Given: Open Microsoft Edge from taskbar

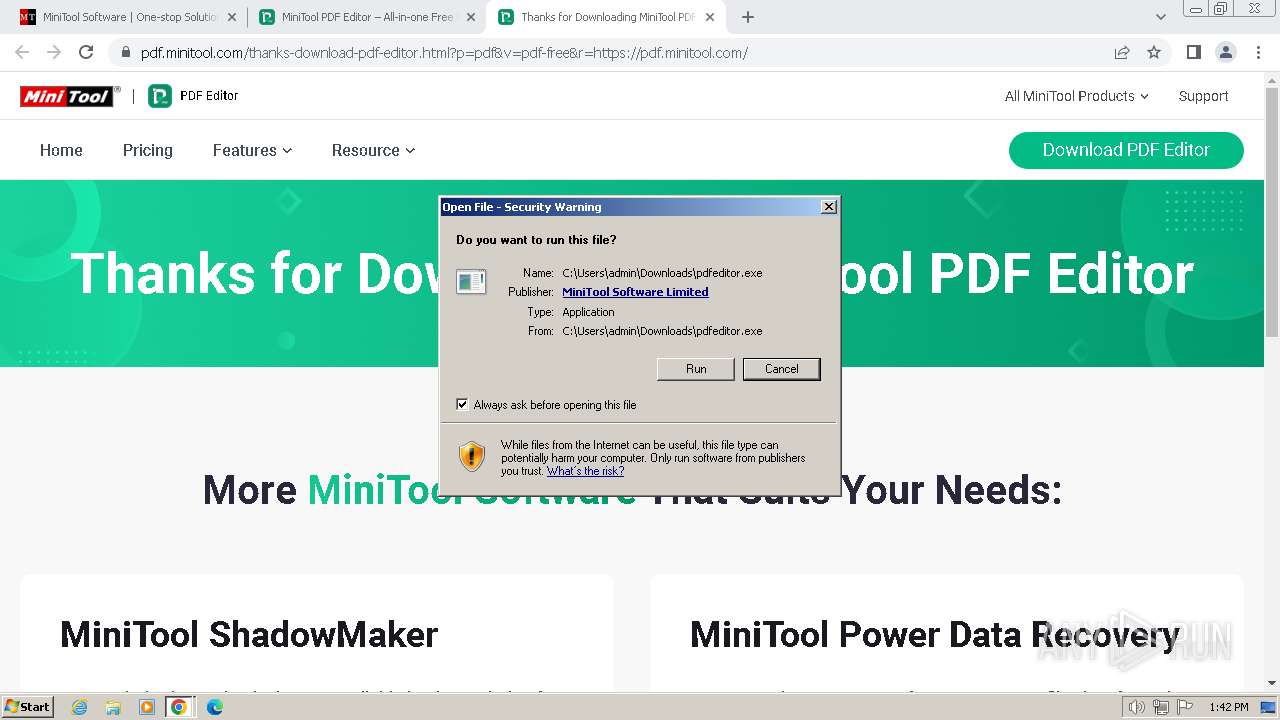Looking at the screenshot, I should coord(214,707).
